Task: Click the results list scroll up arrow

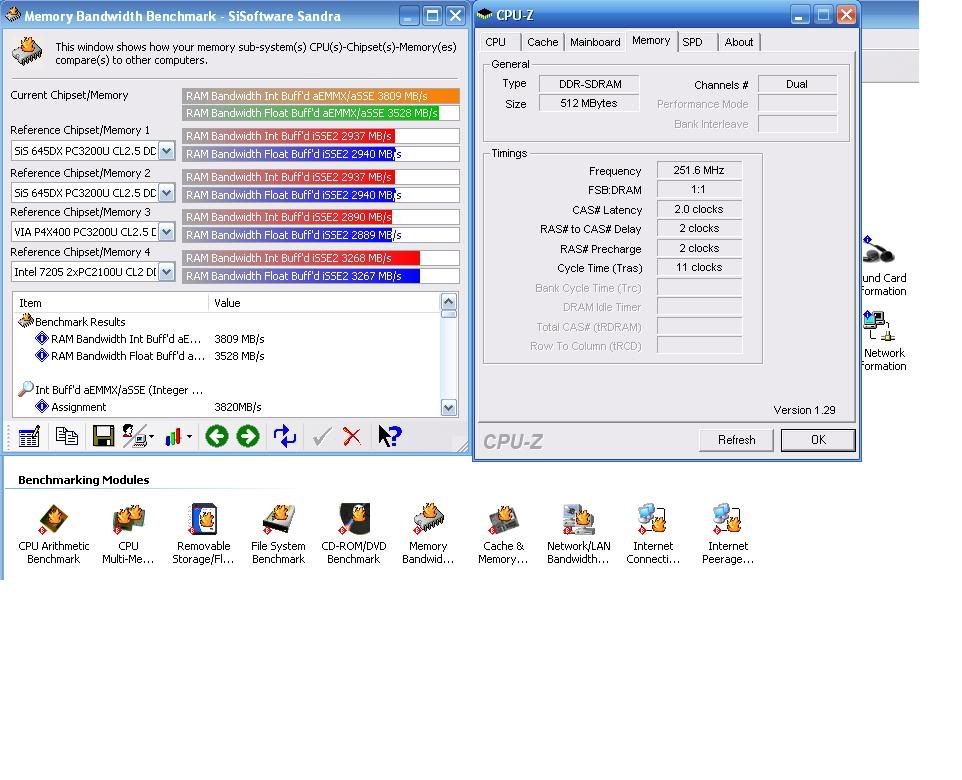Action: [448, 301]
